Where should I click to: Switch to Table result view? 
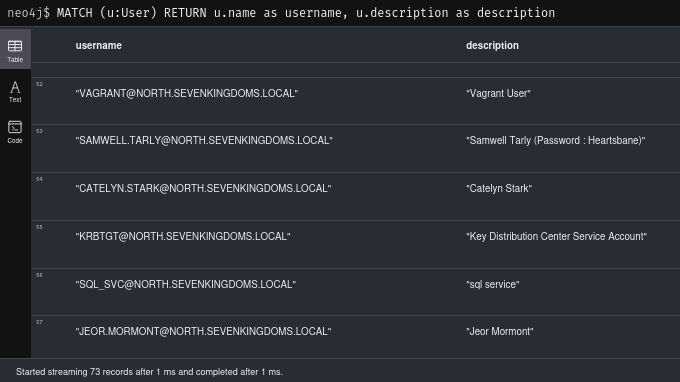click(15, 50)
